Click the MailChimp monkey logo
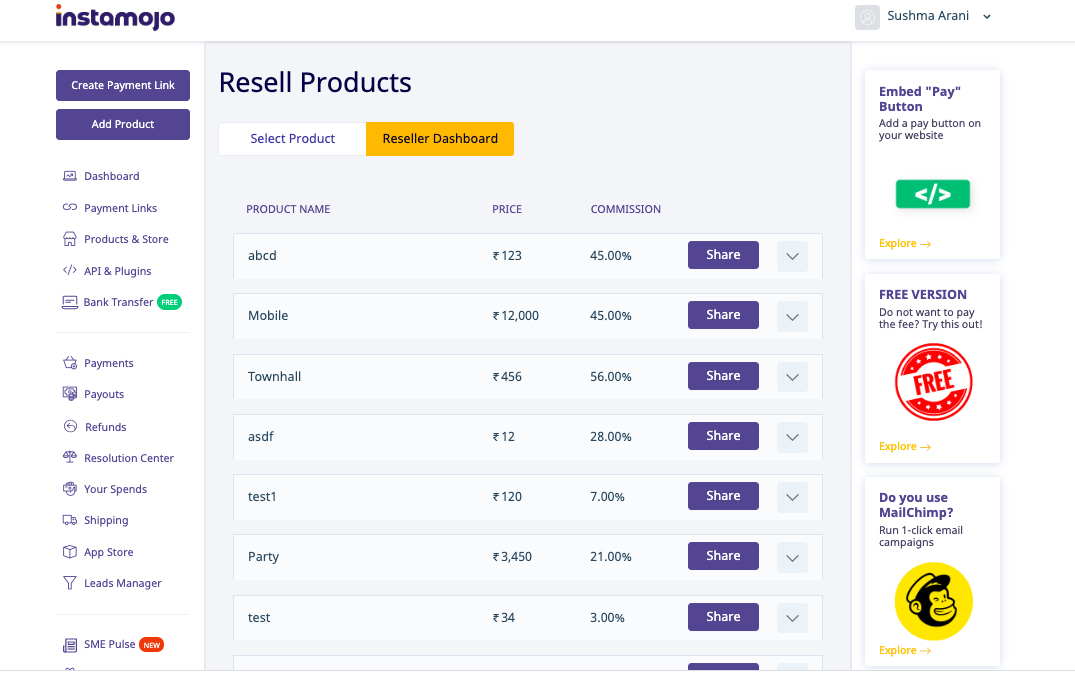Viewport: 1075px width, 674px height. pyautogui.click(x=933, y=602)
